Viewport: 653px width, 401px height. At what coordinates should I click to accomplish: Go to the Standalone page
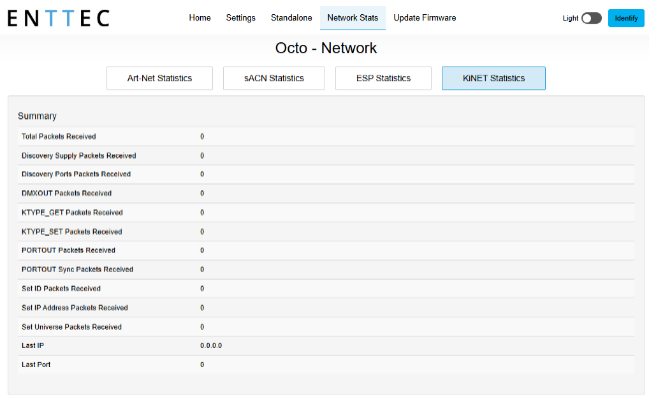click(291, 18)
